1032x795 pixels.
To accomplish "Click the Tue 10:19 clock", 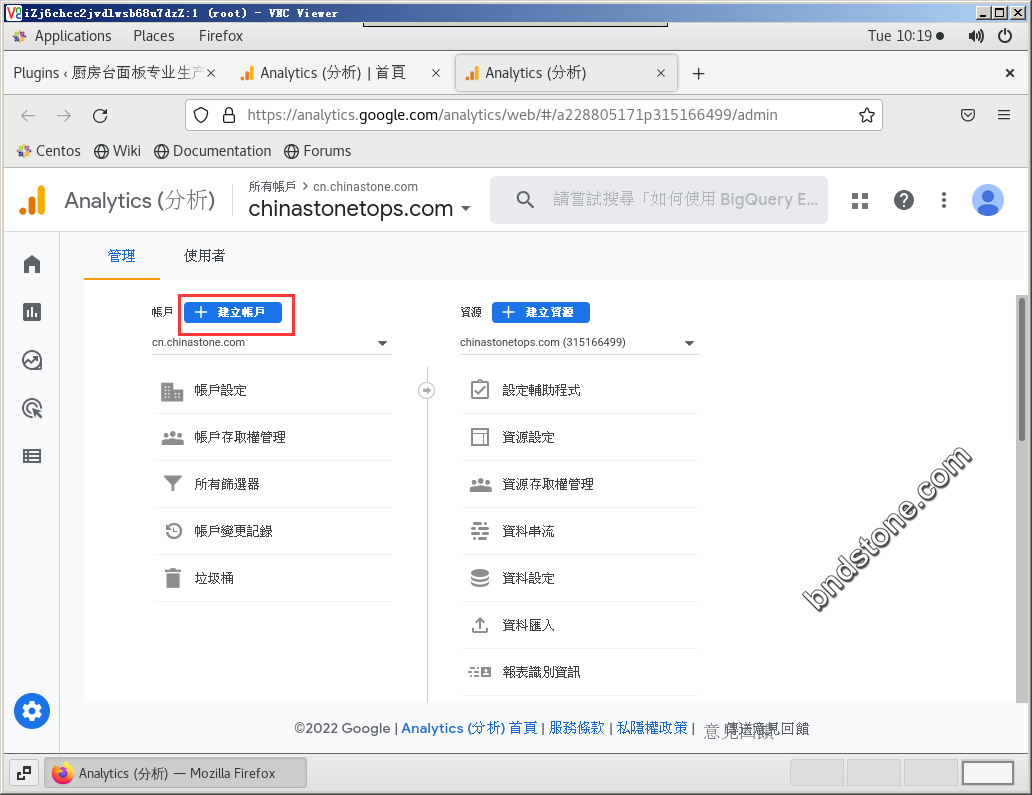I will click(x=900, y=36).
